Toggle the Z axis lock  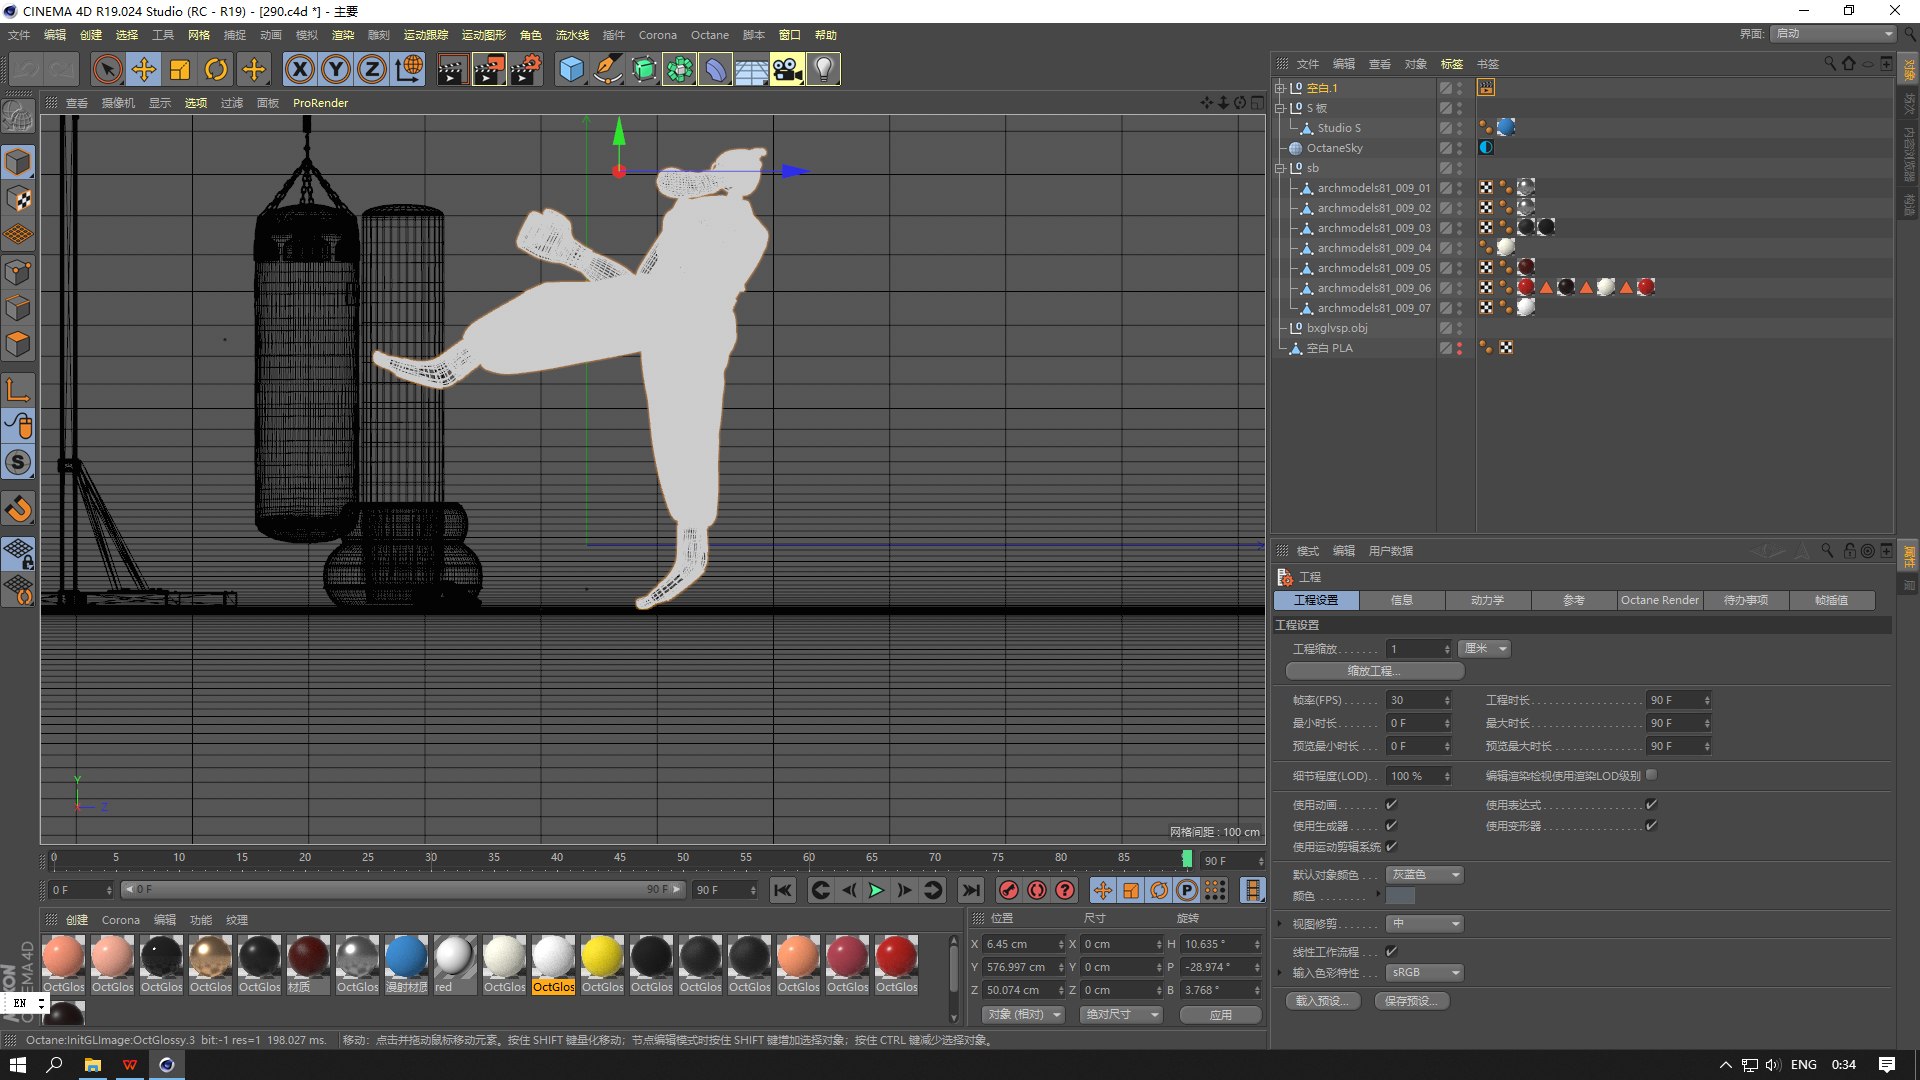click(372, 70)
